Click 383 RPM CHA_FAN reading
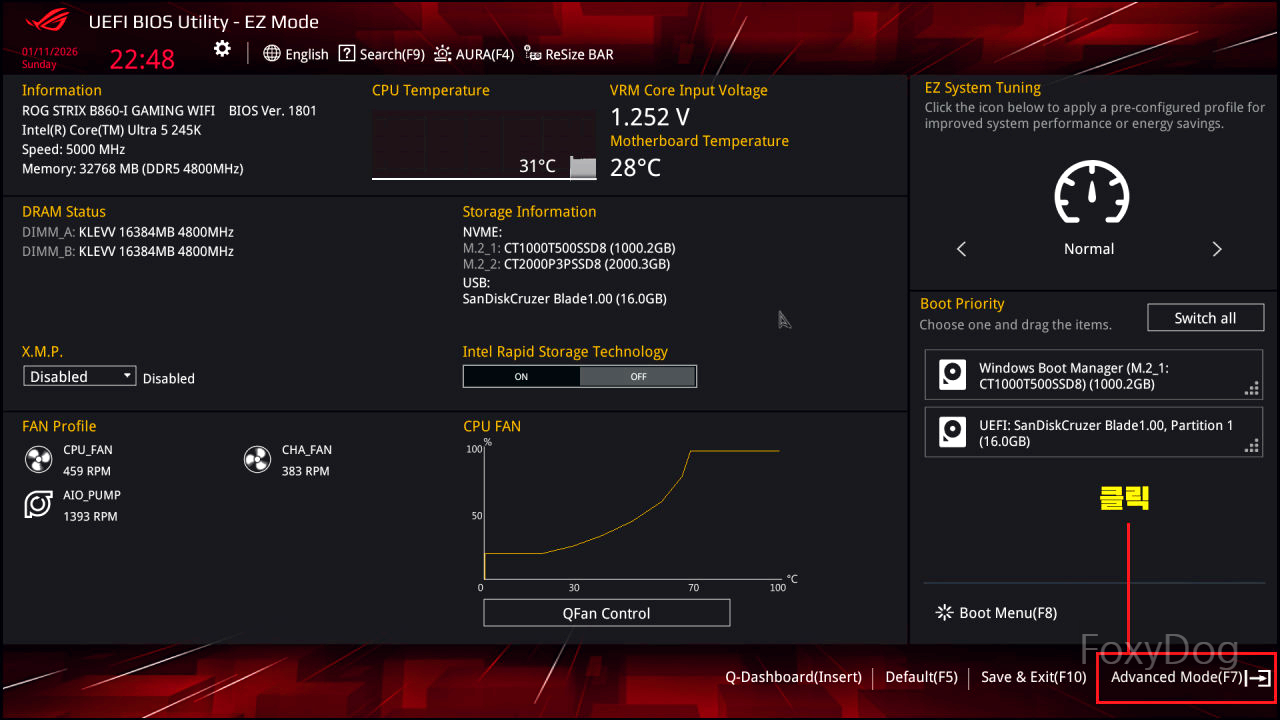This screenshot has height=720, width=1280. tap(305, 471)
